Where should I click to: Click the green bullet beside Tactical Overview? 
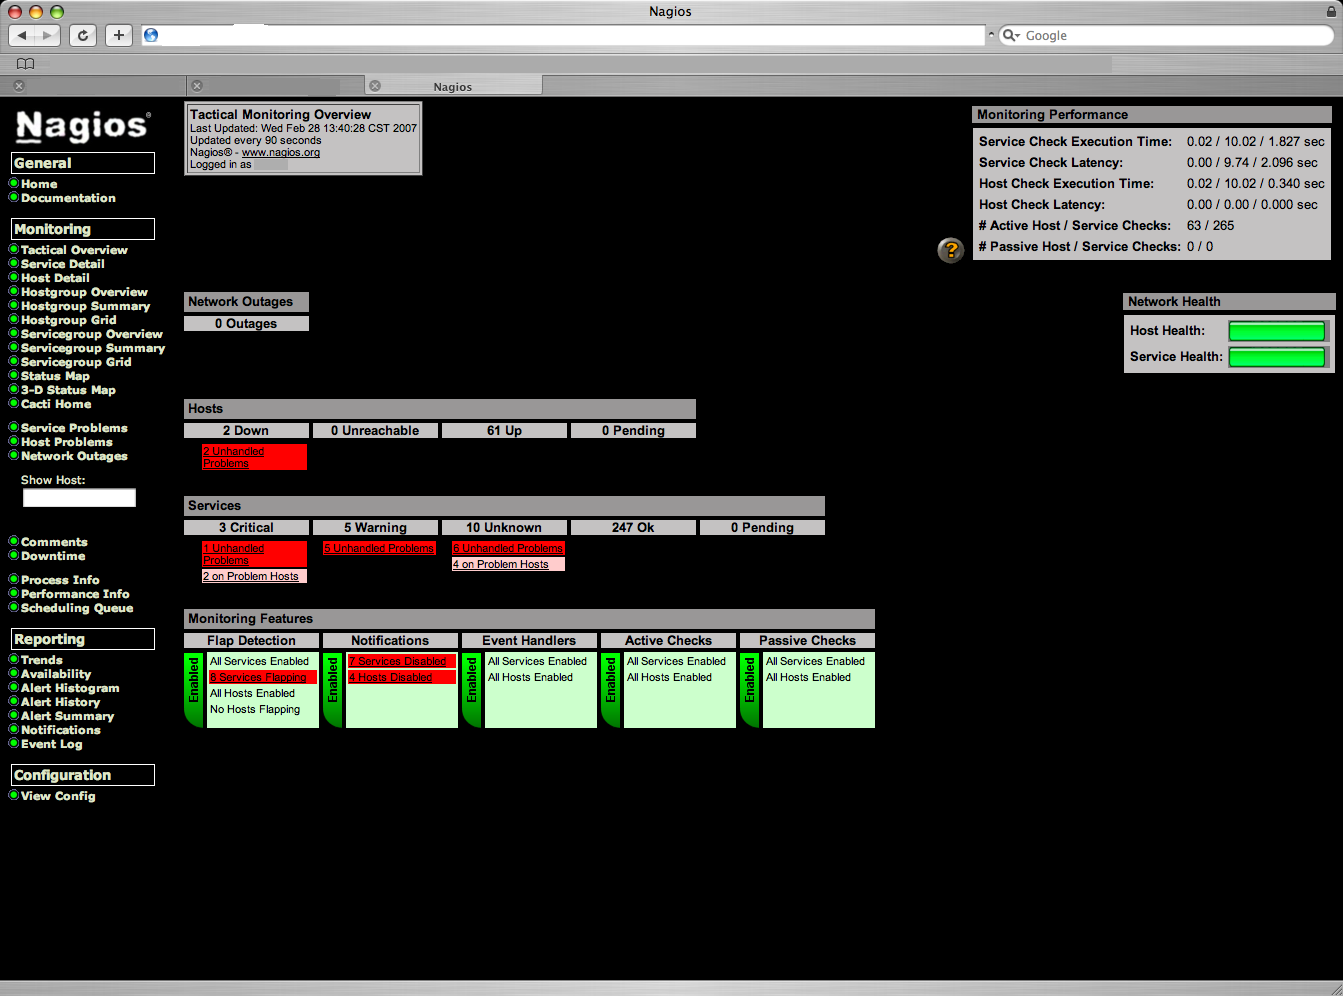(14, 249)
